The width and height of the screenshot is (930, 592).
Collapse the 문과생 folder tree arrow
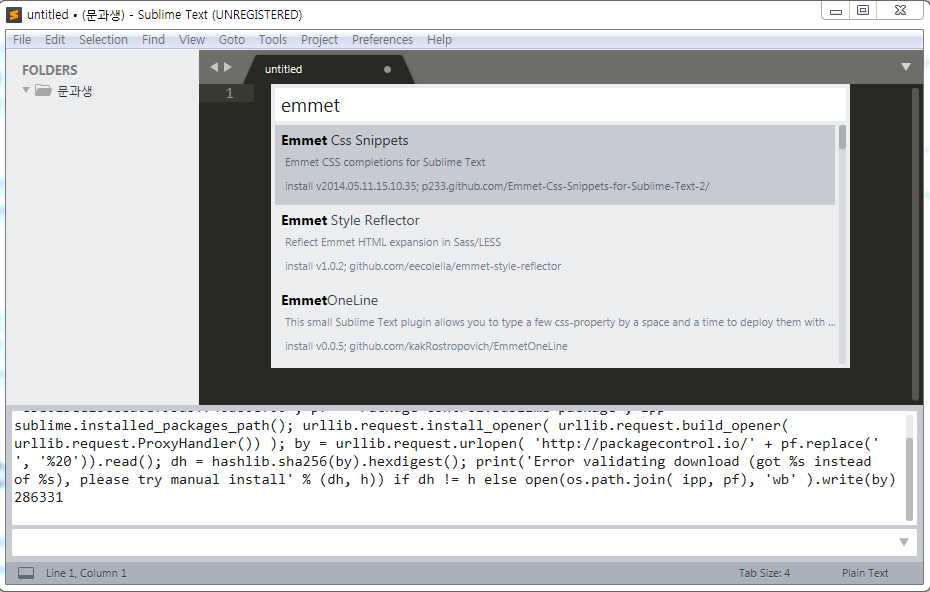pos(26,90)
